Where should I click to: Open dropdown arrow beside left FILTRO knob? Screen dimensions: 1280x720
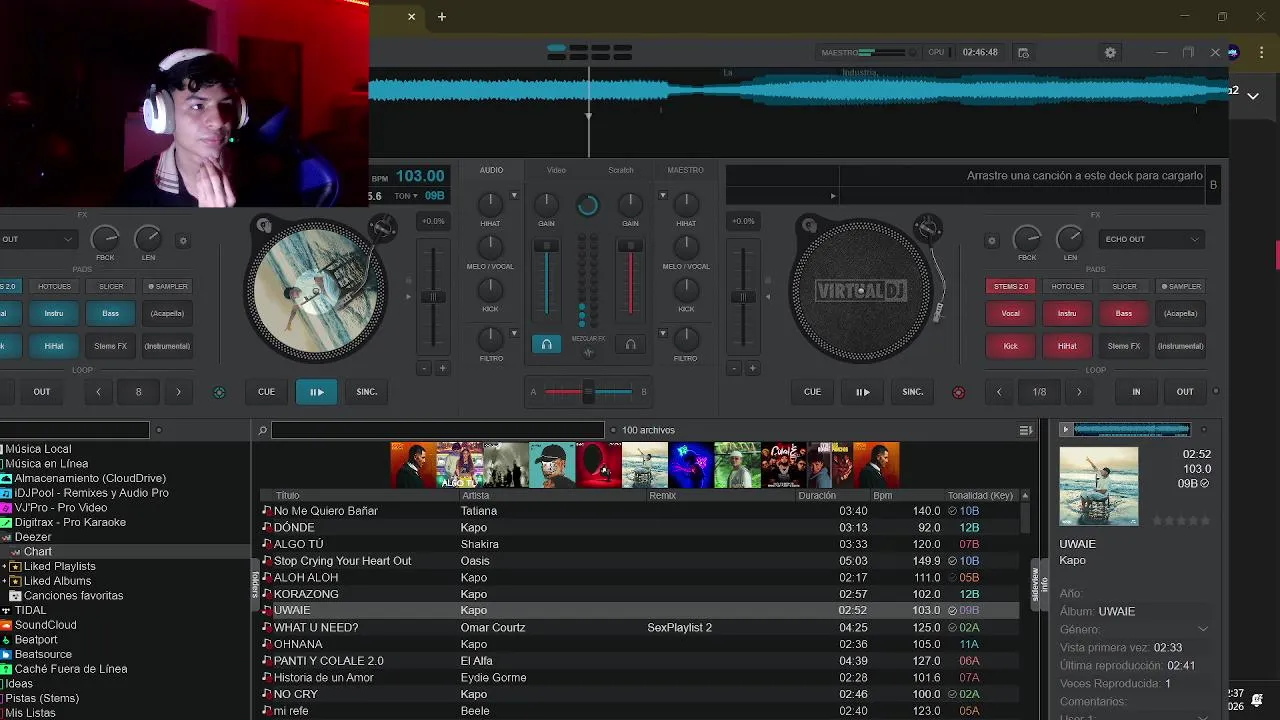pos(514,333)
